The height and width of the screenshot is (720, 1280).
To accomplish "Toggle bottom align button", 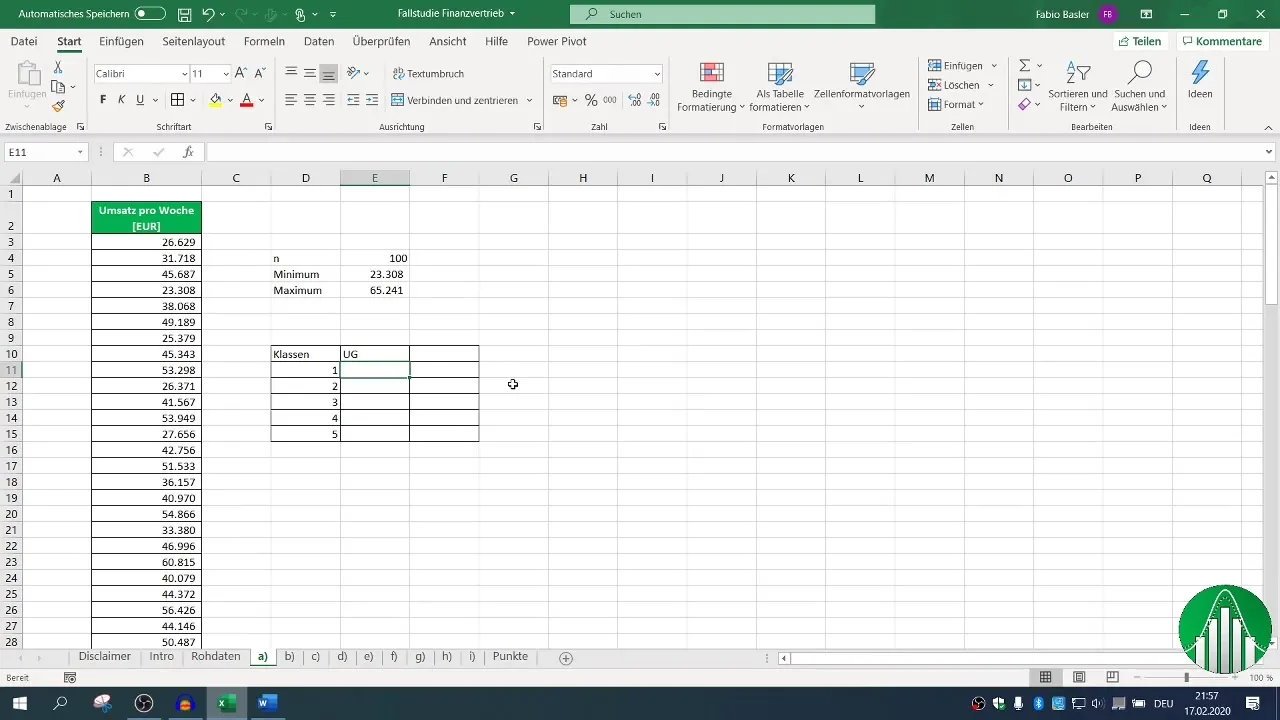I will point(329,74).
